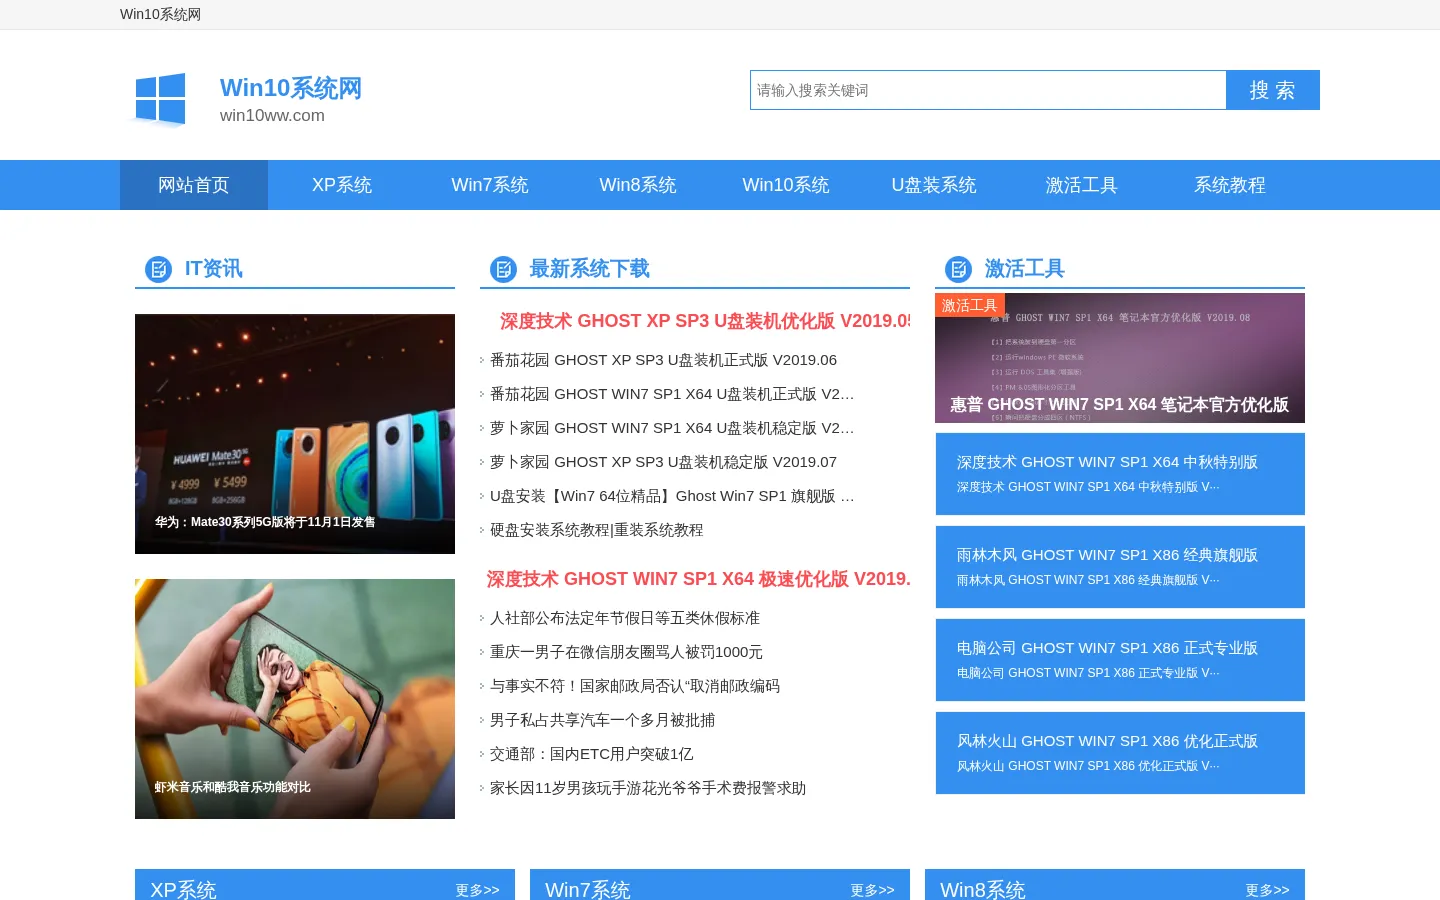Click 更多>> in the XP系统 panel
Screen dimensions: 1440x900
(x=477, y=890)
